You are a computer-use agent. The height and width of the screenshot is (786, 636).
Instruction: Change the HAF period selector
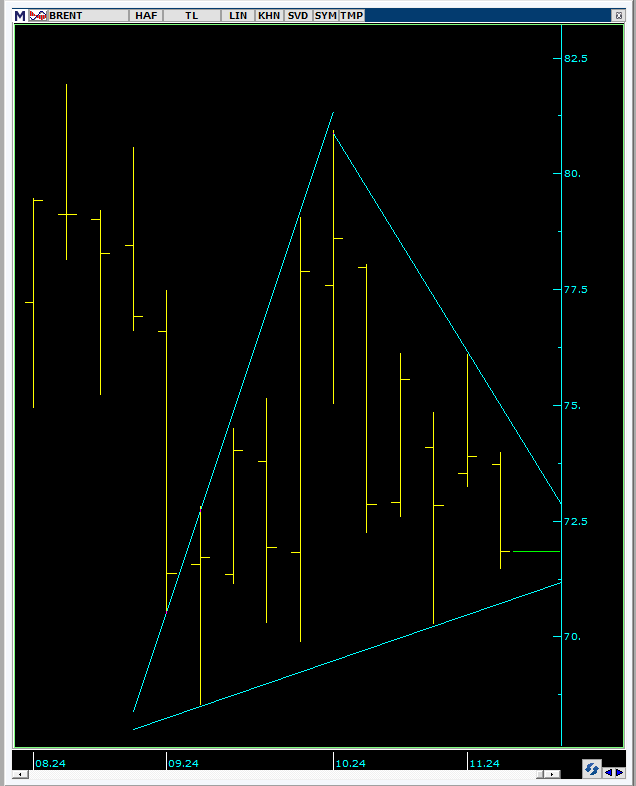146,16
